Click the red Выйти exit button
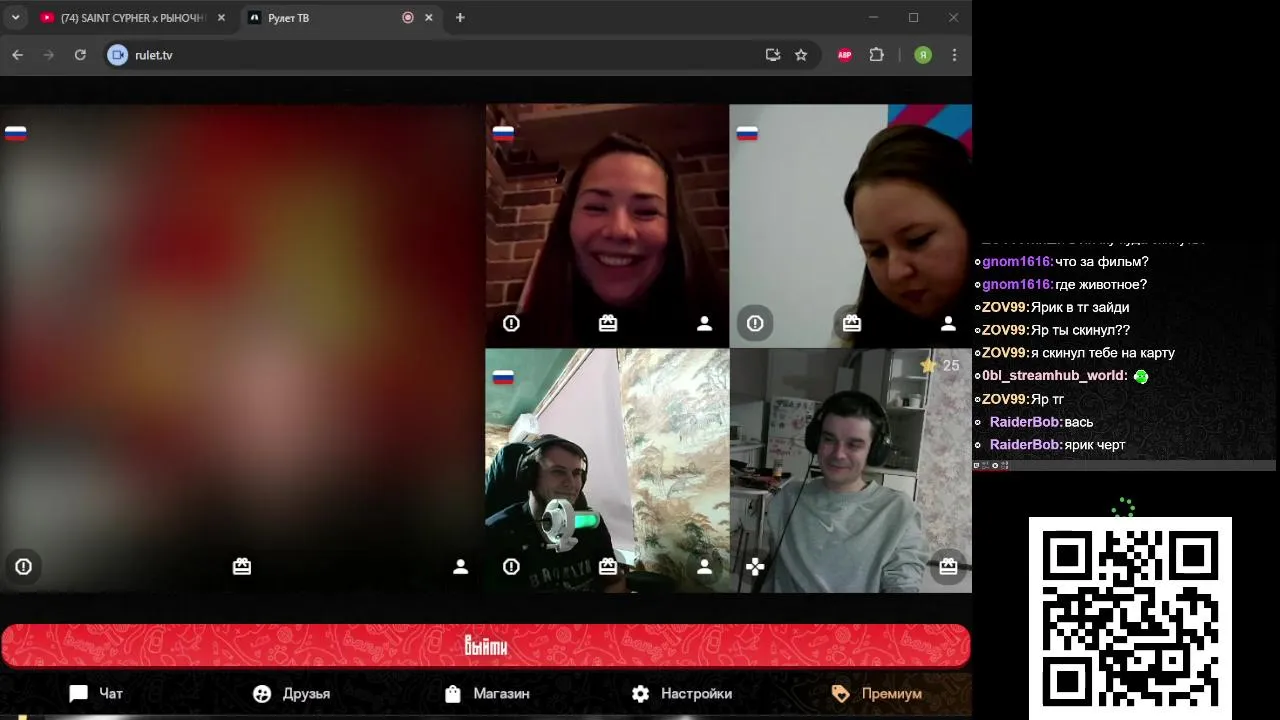This screenshot has height=720, width=1280. point(486,646)
